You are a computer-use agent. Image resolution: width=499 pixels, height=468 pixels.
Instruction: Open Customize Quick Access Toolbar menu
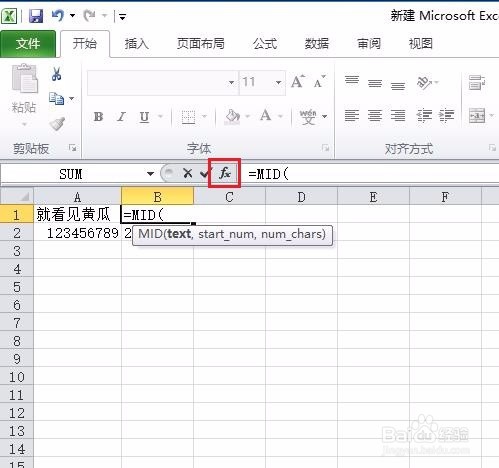pyautogui.click(x=122, y=16)
